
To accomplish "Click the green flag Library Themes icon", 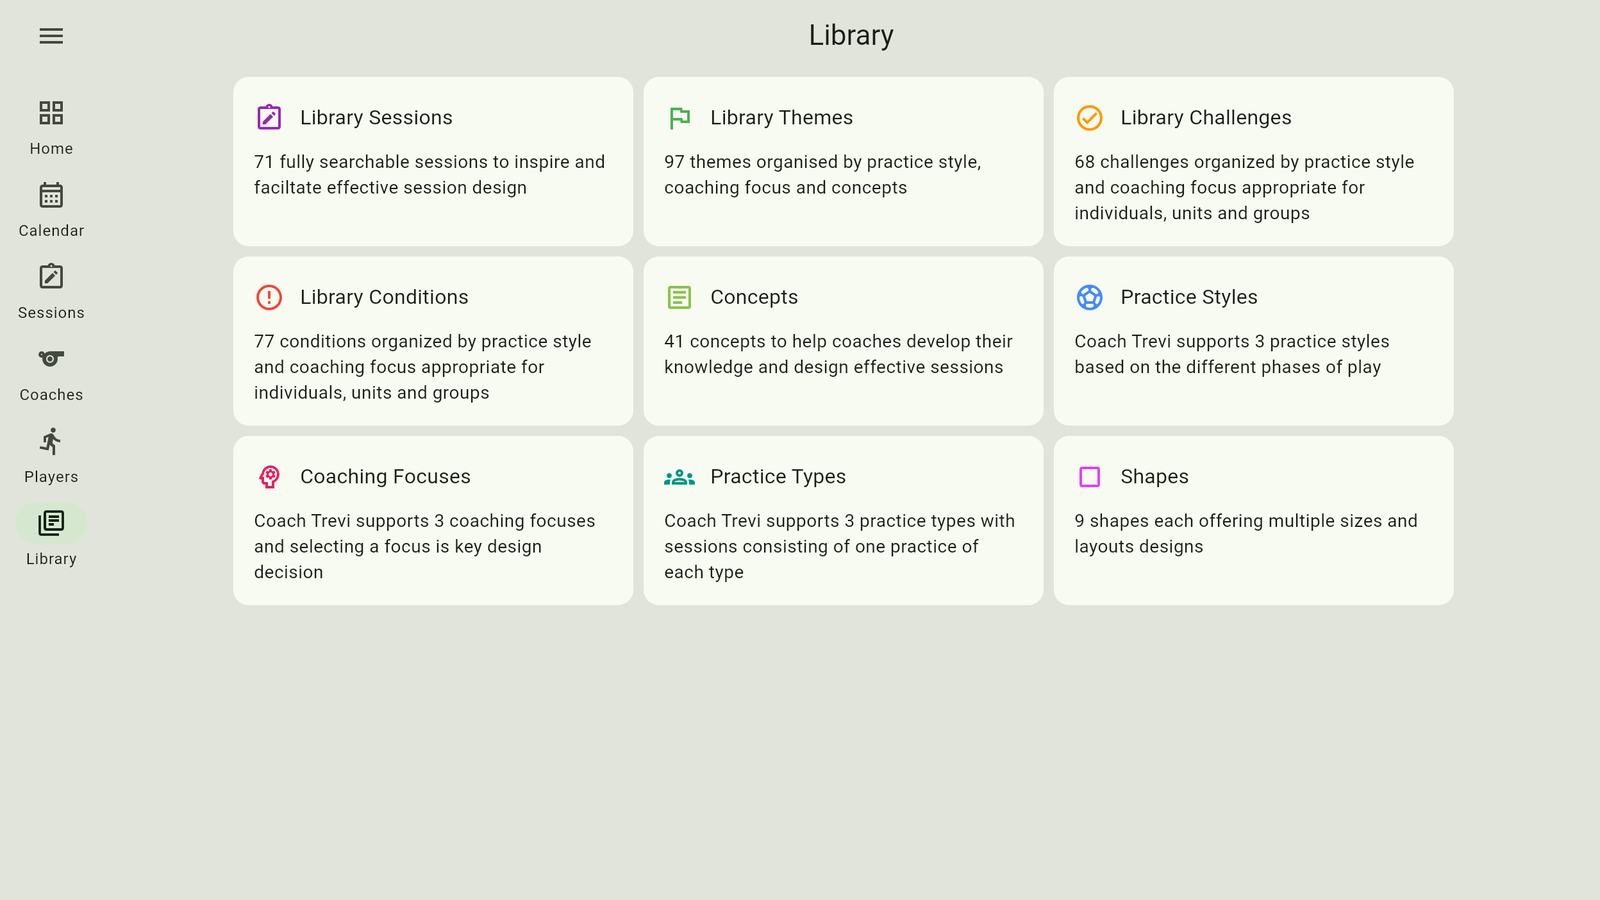I will coord(679,118).
